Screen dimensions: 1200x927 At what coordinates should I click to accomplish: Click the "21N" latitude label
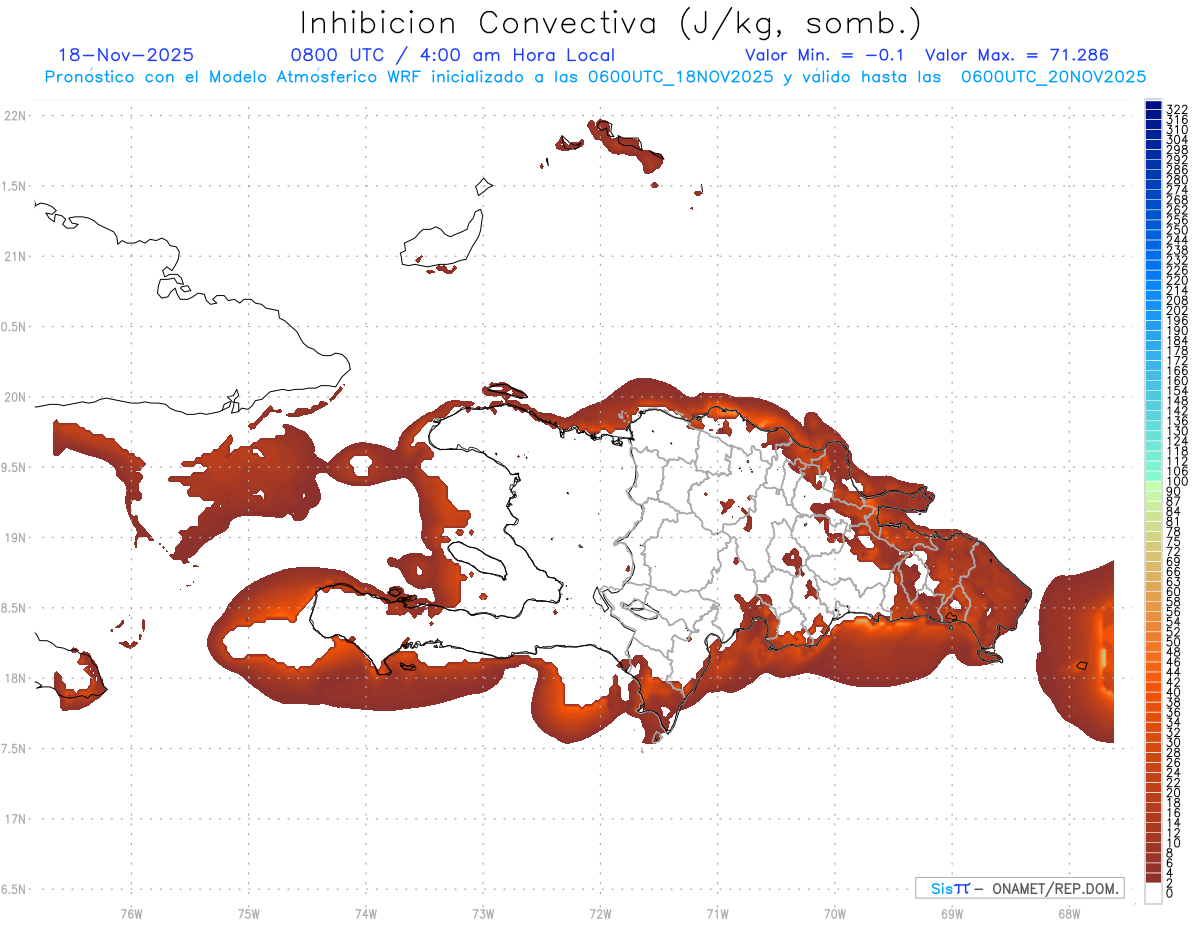coord(15,256)
